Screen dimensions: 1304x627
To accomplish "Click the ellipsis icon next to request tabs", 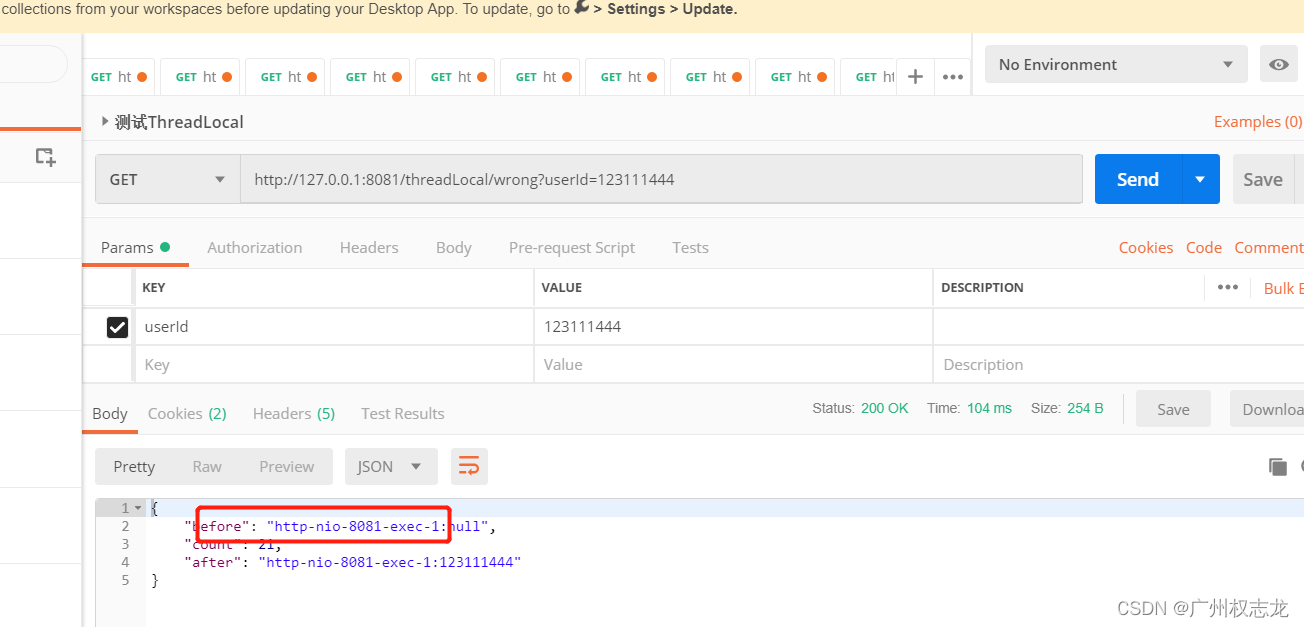I will tap(952, 76).
